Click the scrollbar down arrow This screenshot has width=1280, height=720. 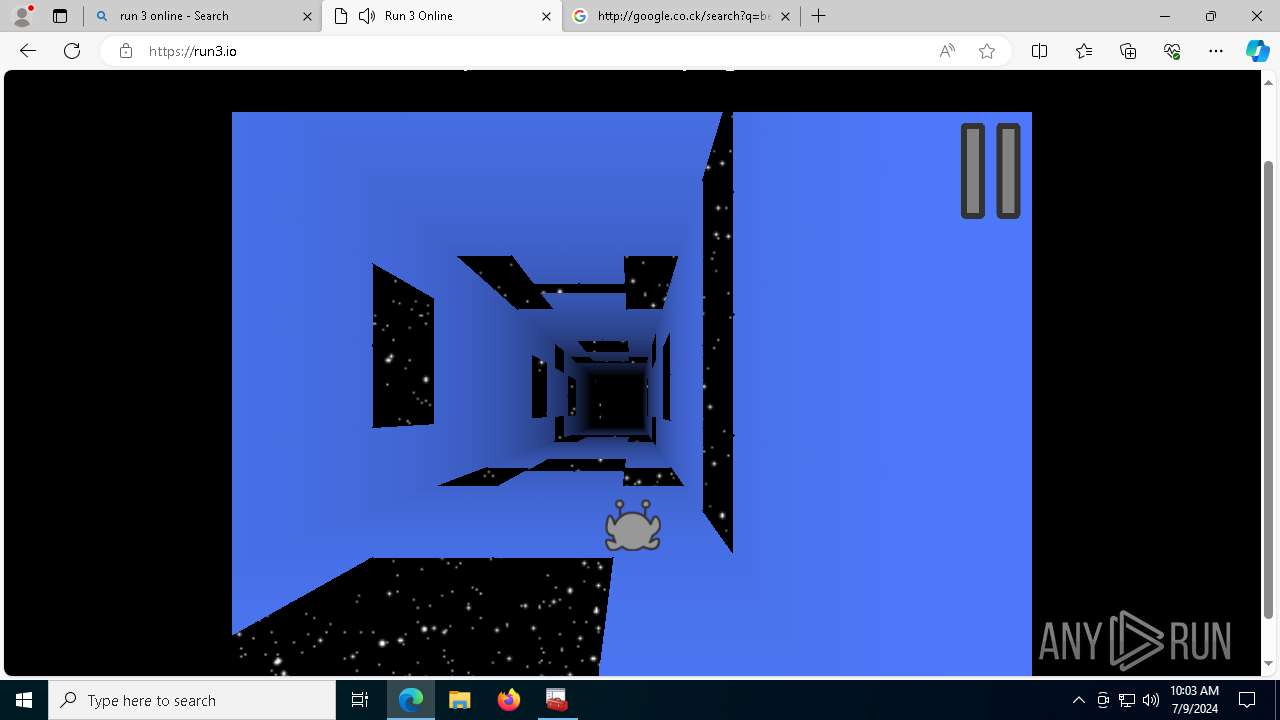point(1269,664)
